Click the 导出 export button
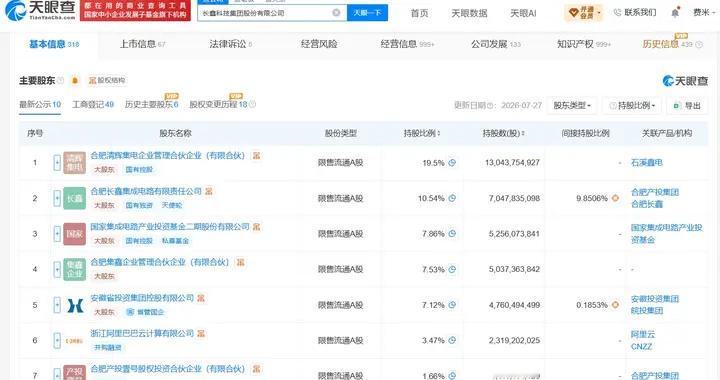Screen dimensions: 720x380 (687, 106)
